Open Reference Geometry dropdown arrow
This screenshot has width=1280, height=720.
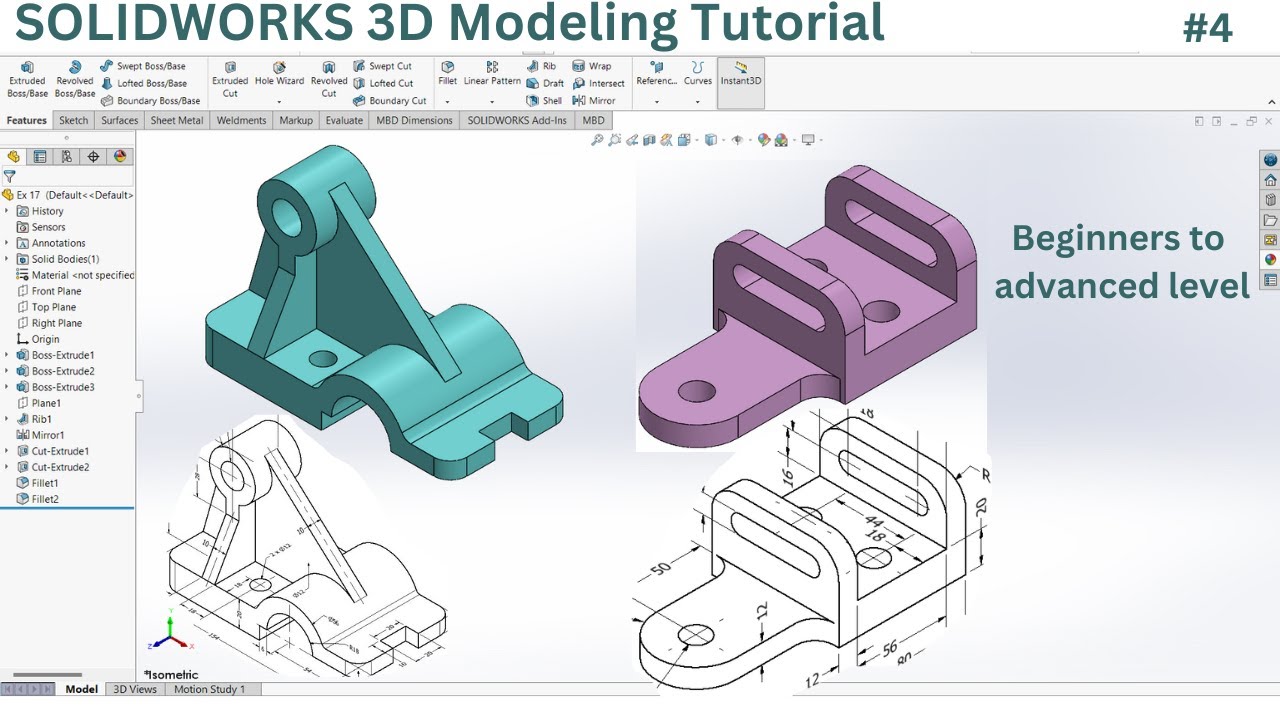[657, 101]
